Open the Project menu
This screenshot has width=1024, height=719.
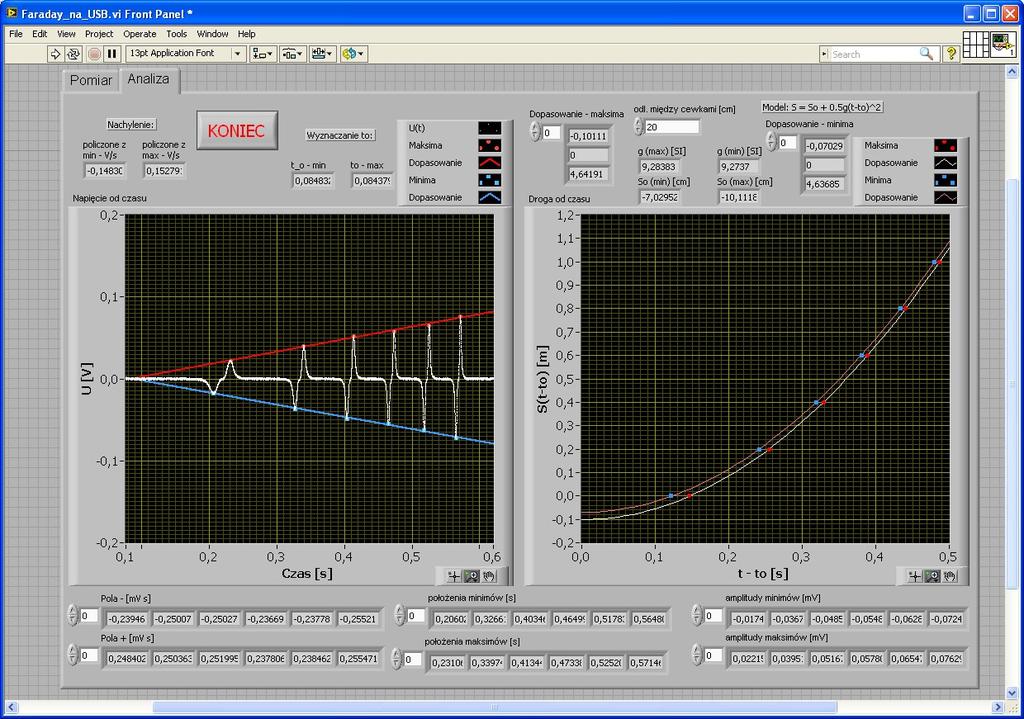(x=99, y=34)
